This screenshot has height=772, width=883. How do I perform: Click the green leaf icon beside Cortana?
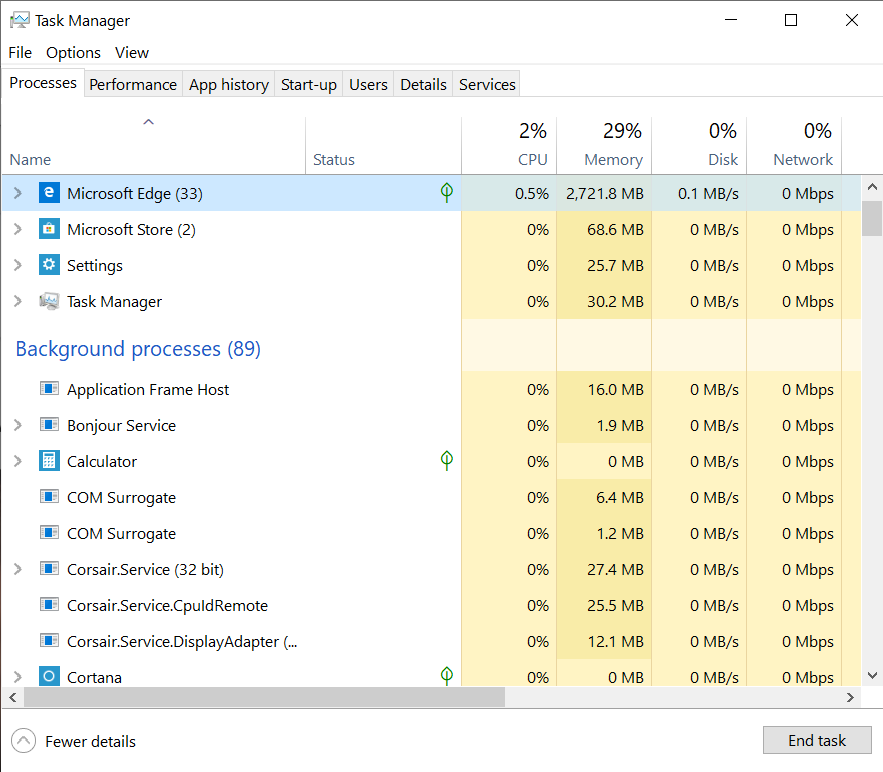447,676
